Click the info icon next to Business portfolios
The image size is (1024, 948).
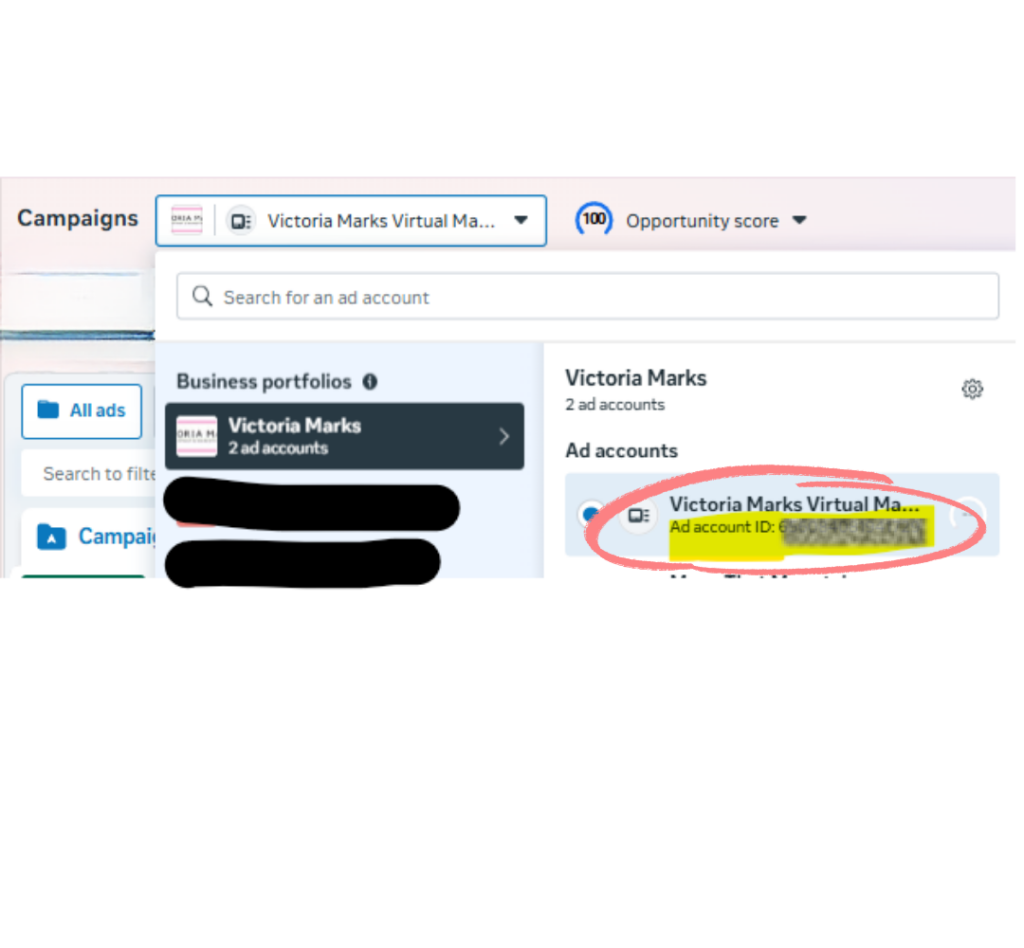click(x=369, y=381)
